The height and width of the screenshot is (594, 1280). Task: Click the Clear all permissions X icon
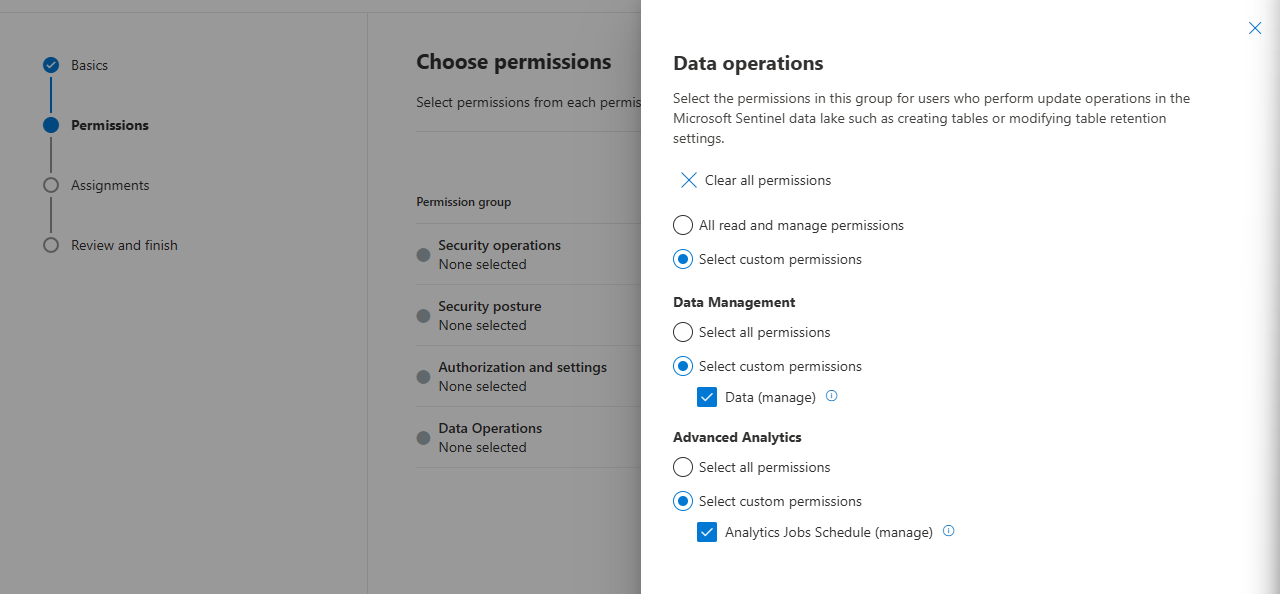(x=688, y=180)
